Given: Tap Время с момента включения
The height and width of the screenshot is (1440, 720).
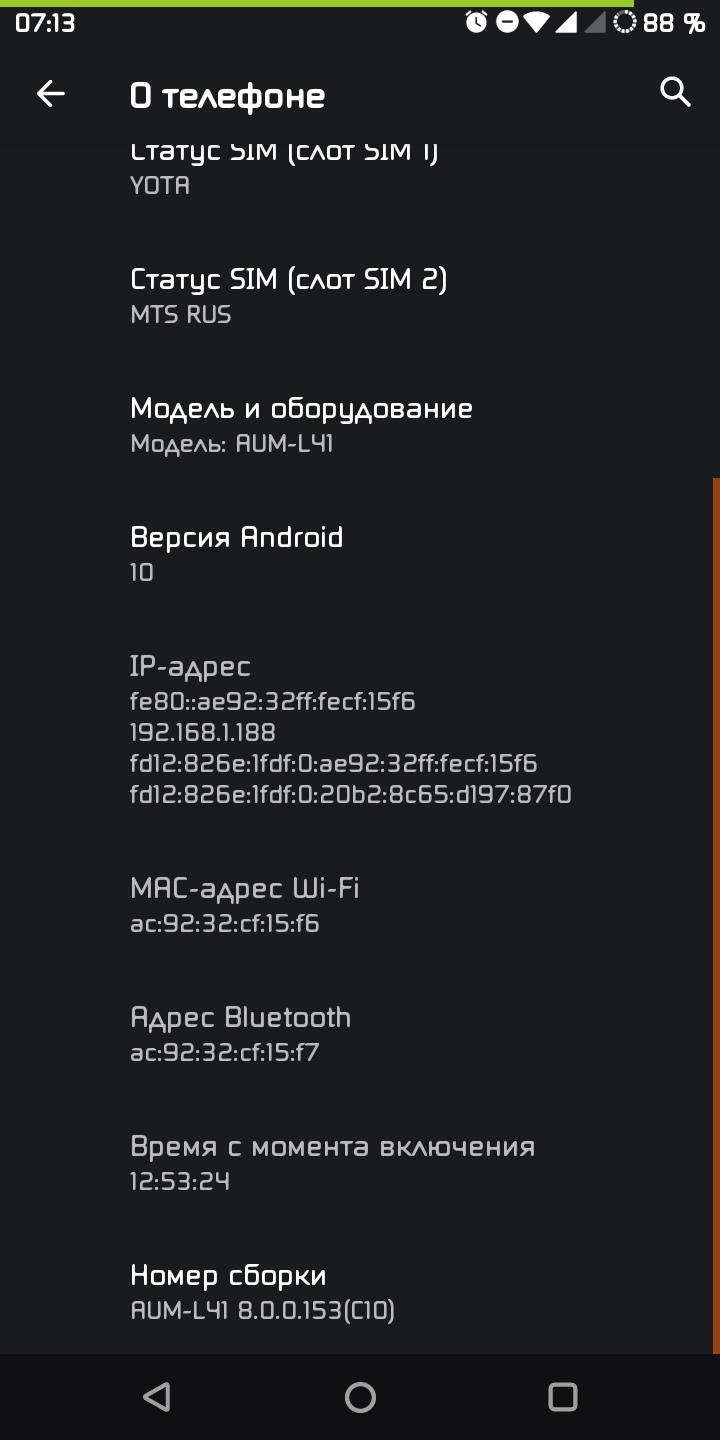Looking at the screenshot, I should pos(332,1163).
